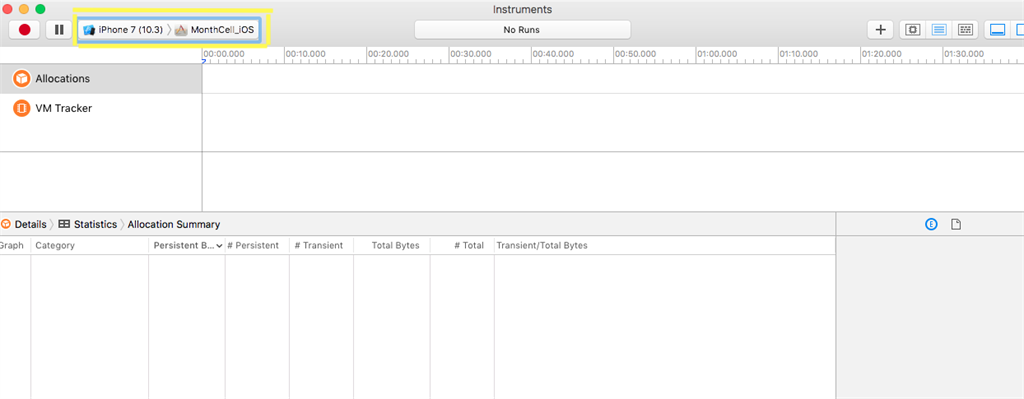Viewport: 1024px width, 399px height.
Task: Click the VM Tracker orange icon
Action: click(x=22, y=108)
